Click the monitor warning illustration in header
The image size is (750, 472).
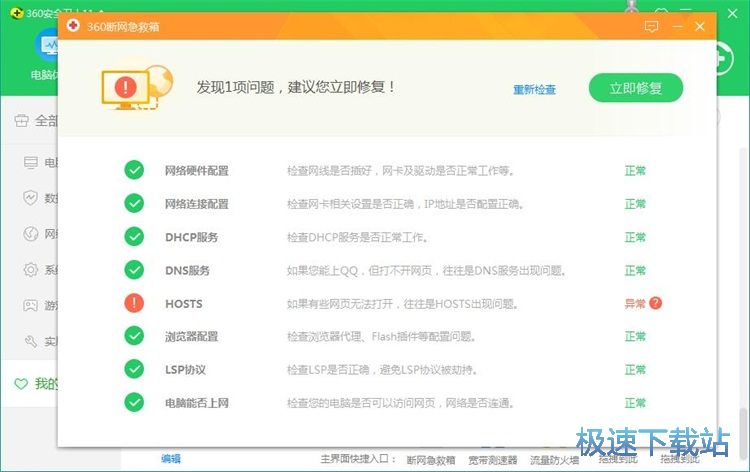pos(137,88)
